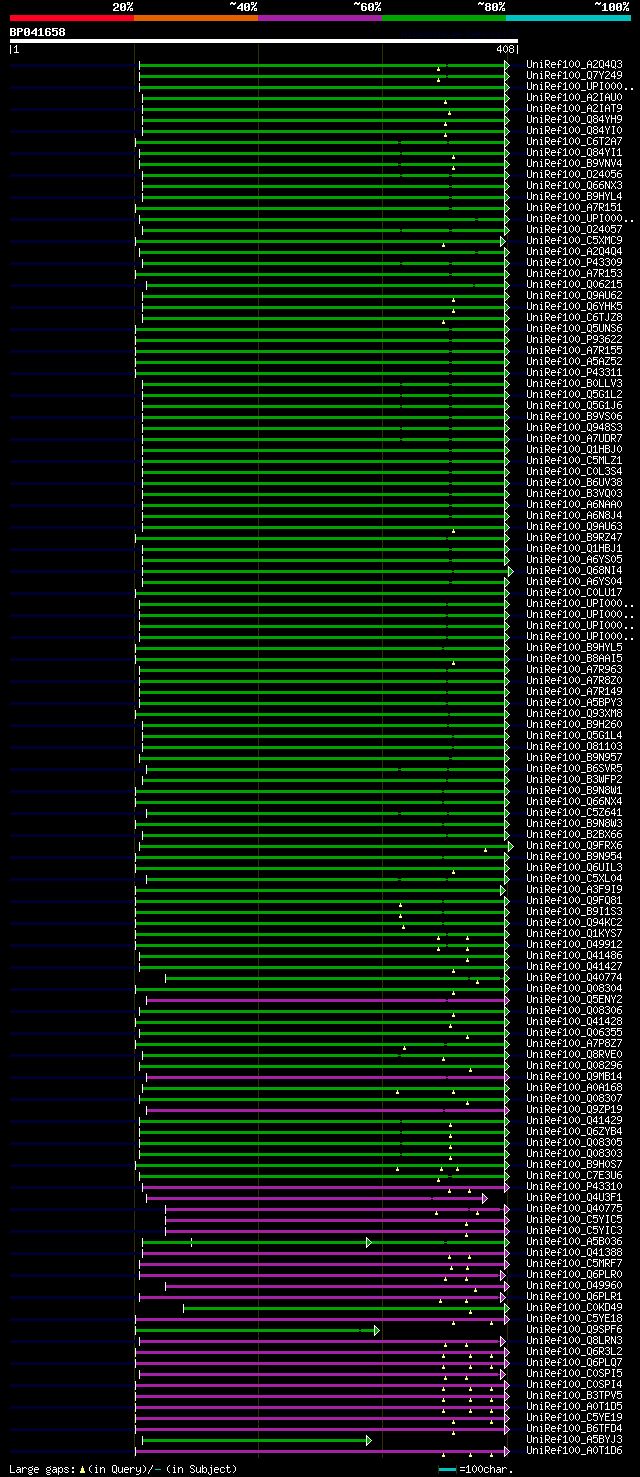Image resolution: width=640 pixels, height=1477 pixels.
Task: Open hit UniRef100_Q7Y249
Action: [574, 75]
